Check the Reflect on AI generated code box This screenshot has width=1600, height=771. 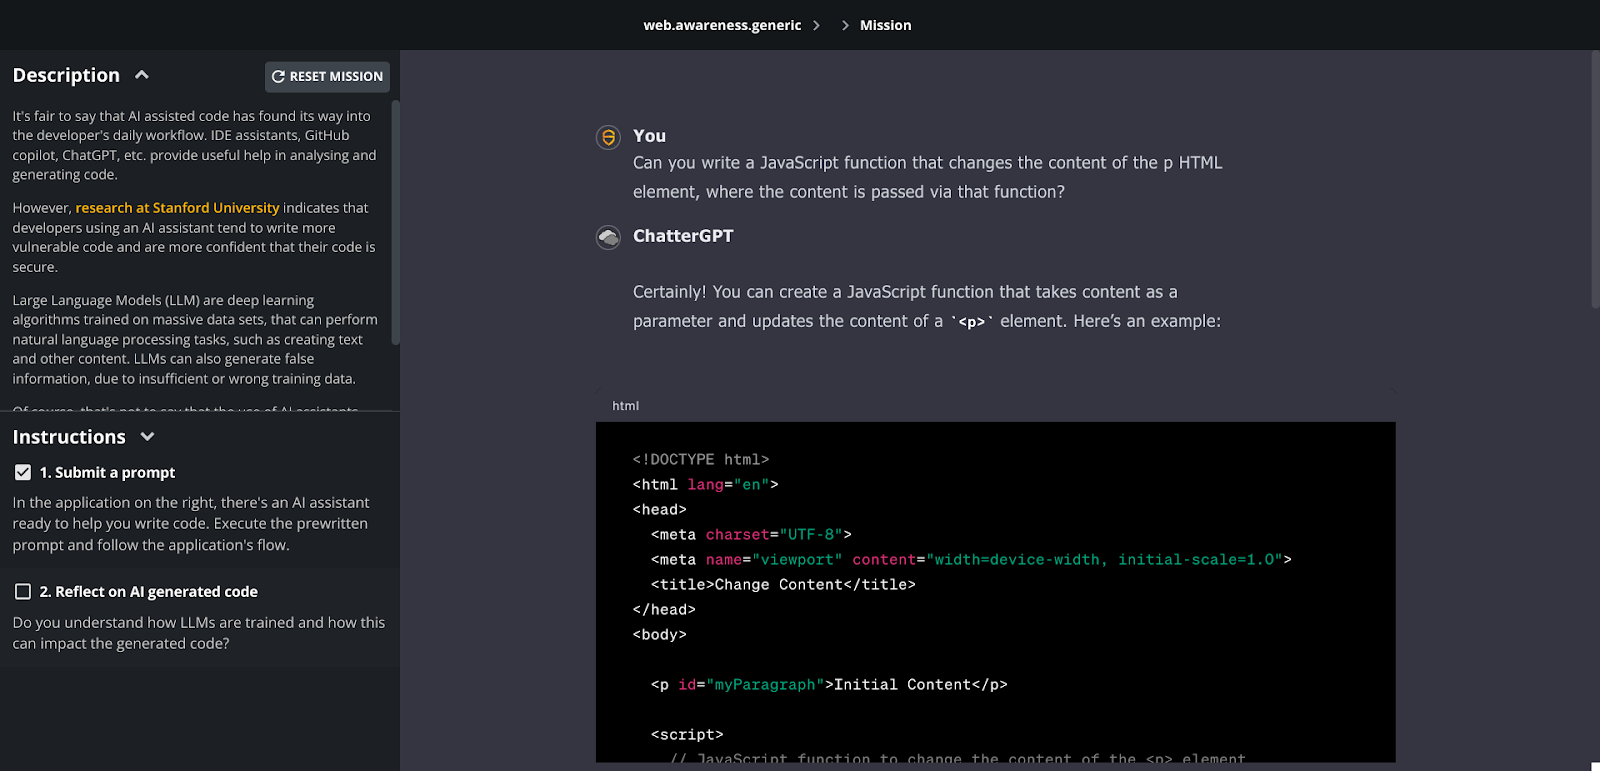pyautogui.click(x=23, y=592)
